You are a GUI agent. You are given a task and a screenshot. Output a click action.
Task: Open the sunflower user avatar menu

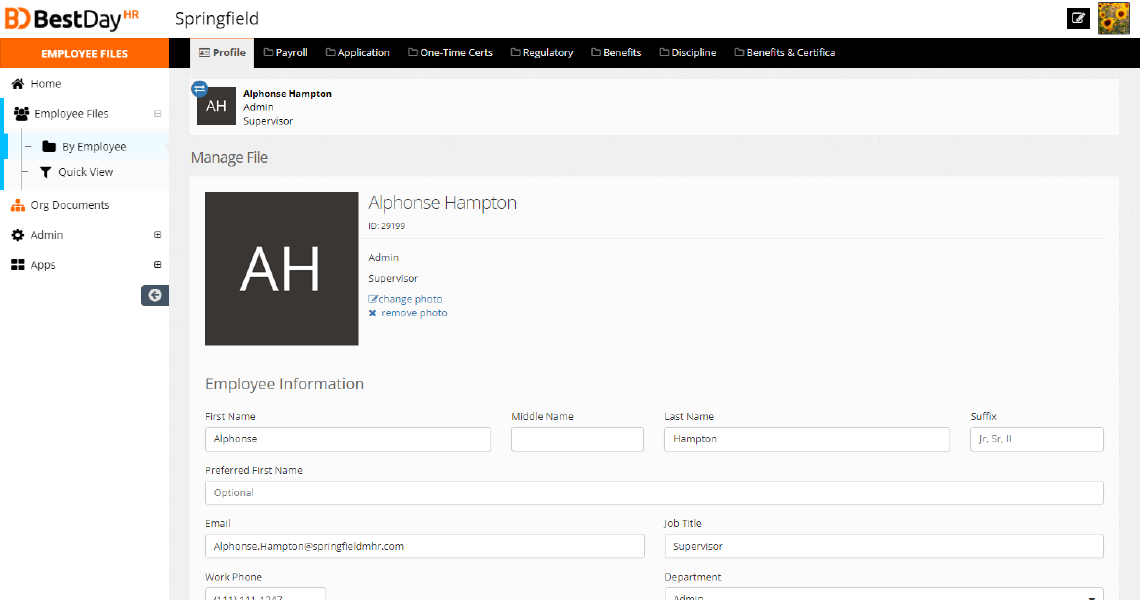click(1113, 18)
